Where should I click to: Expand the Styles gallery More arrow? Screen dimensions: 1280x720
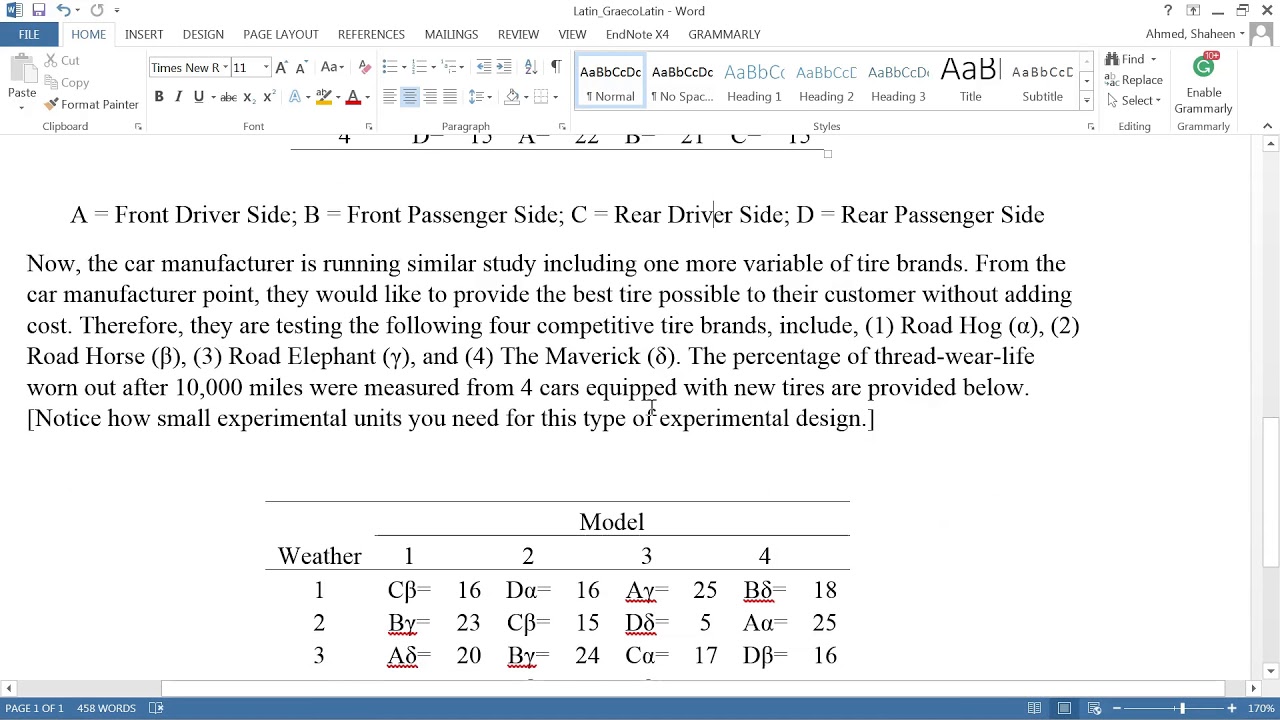1086,100
